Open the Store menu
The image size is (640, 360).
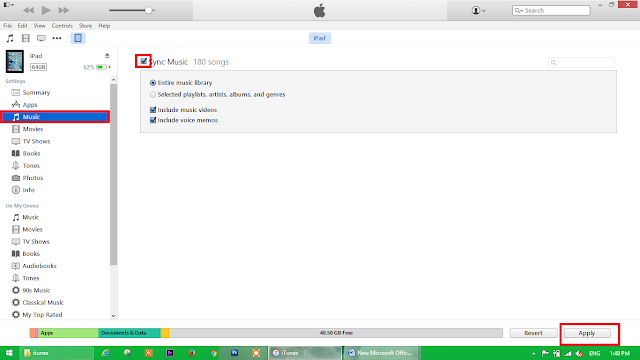85,26
